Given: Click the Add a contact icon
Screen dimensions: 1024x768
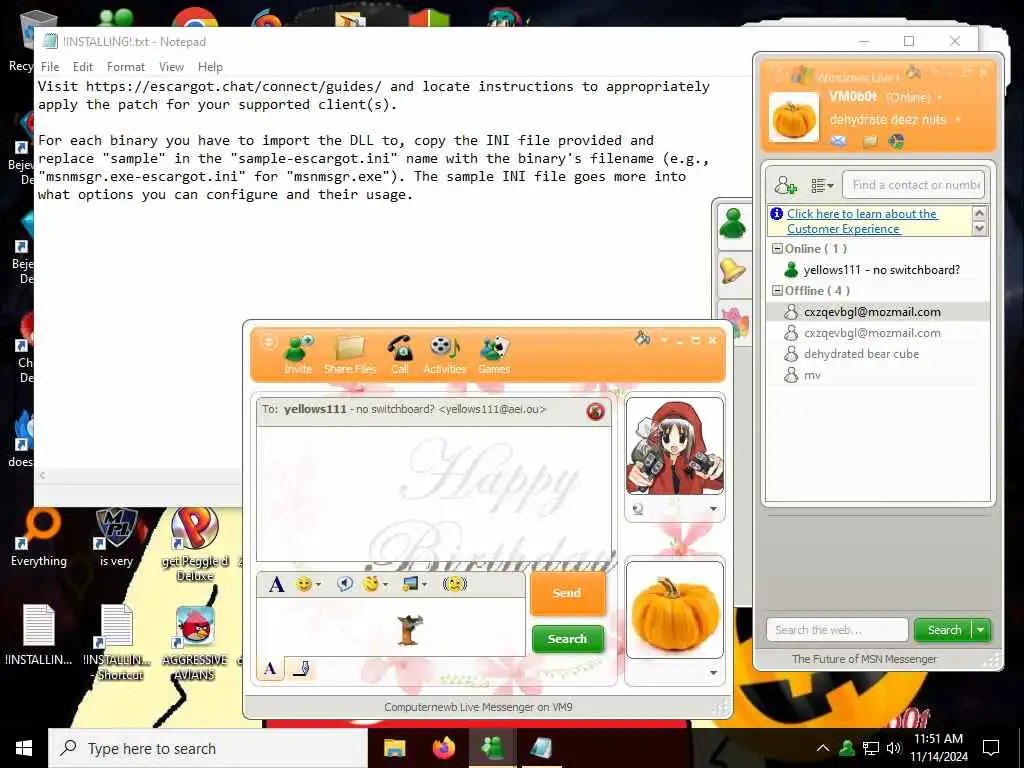Looking at the screenshot, I should tap(785, 185).
